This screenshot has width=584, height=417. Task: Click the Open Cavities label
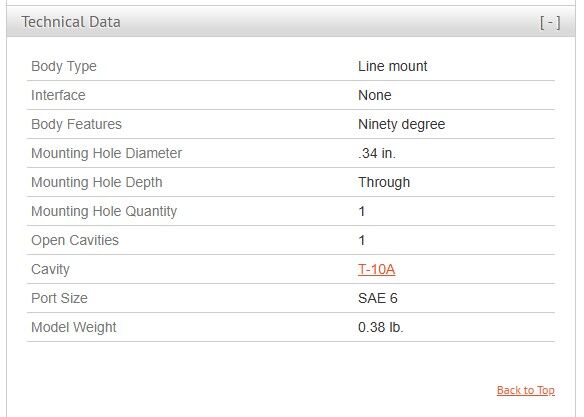point(75,240)
